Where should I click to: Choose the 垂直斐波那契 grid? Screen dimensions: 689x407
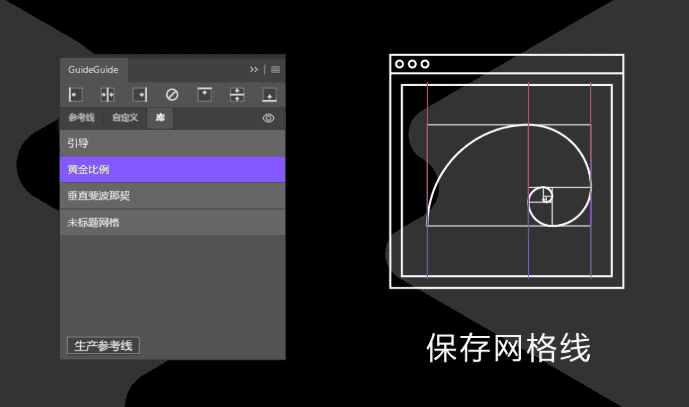173,196
